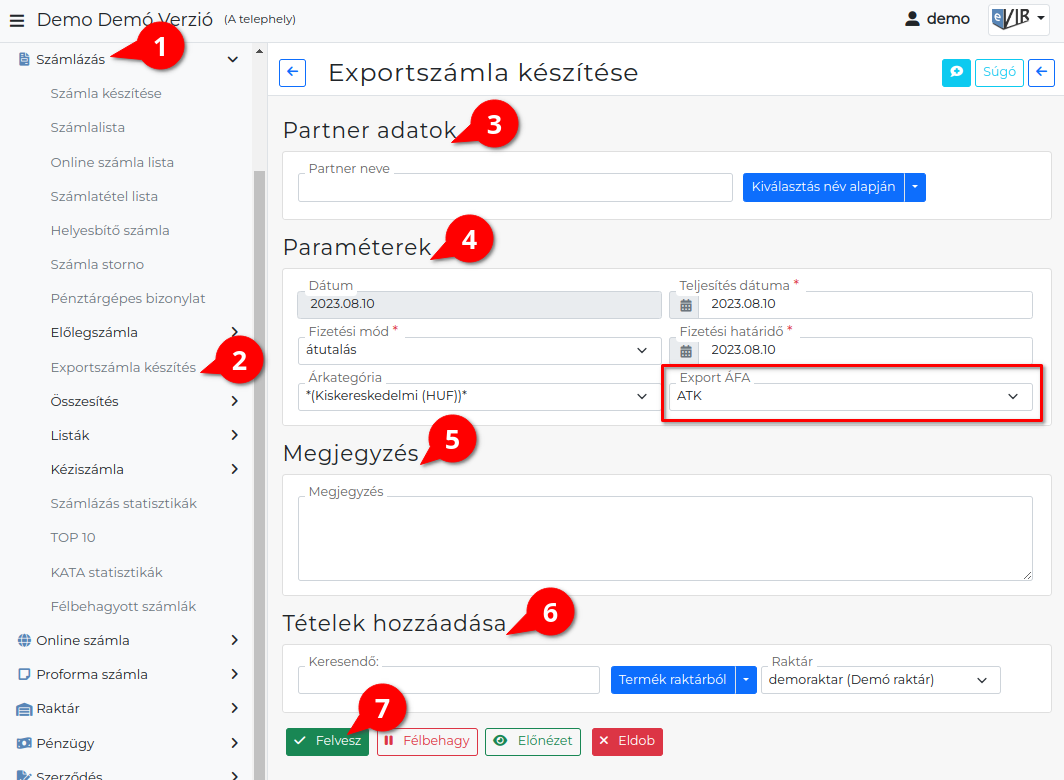
Task: Open calendar icon for Teljesítés dátuma
Action: (x=686, y=305)
